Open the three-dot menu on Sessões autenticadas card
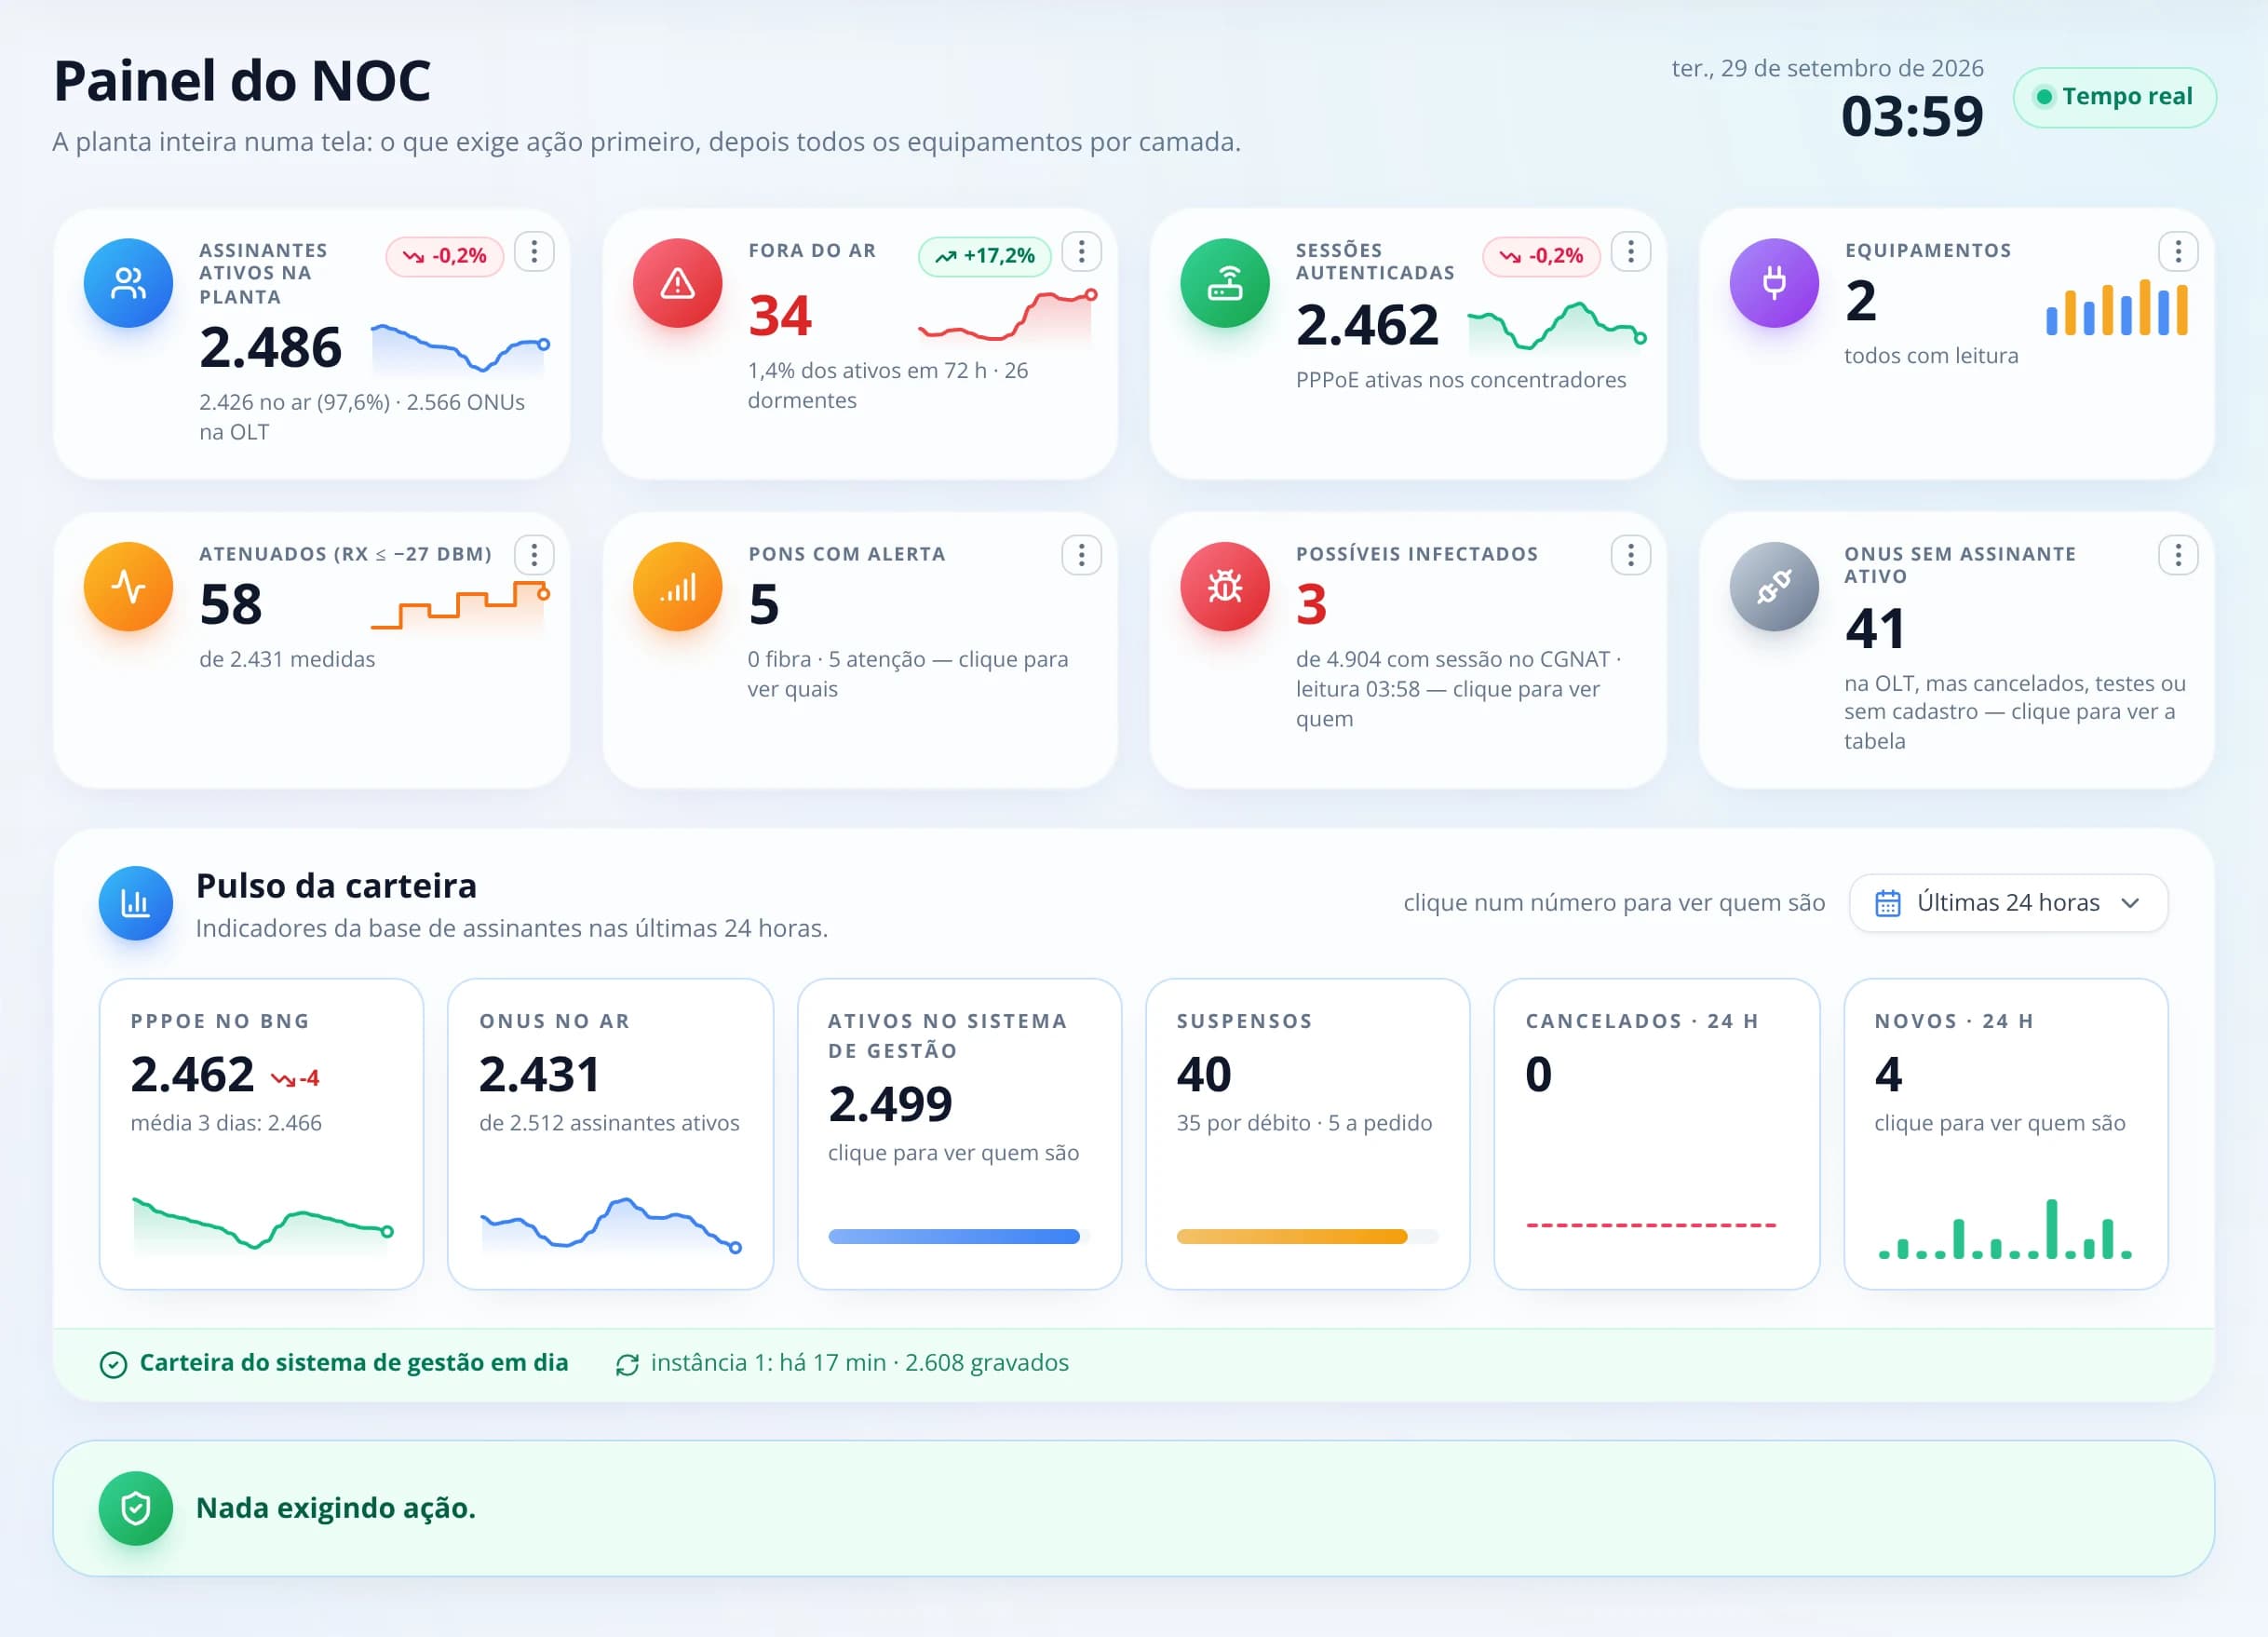The image size is (2268, 1637). tap(1630, 252)
